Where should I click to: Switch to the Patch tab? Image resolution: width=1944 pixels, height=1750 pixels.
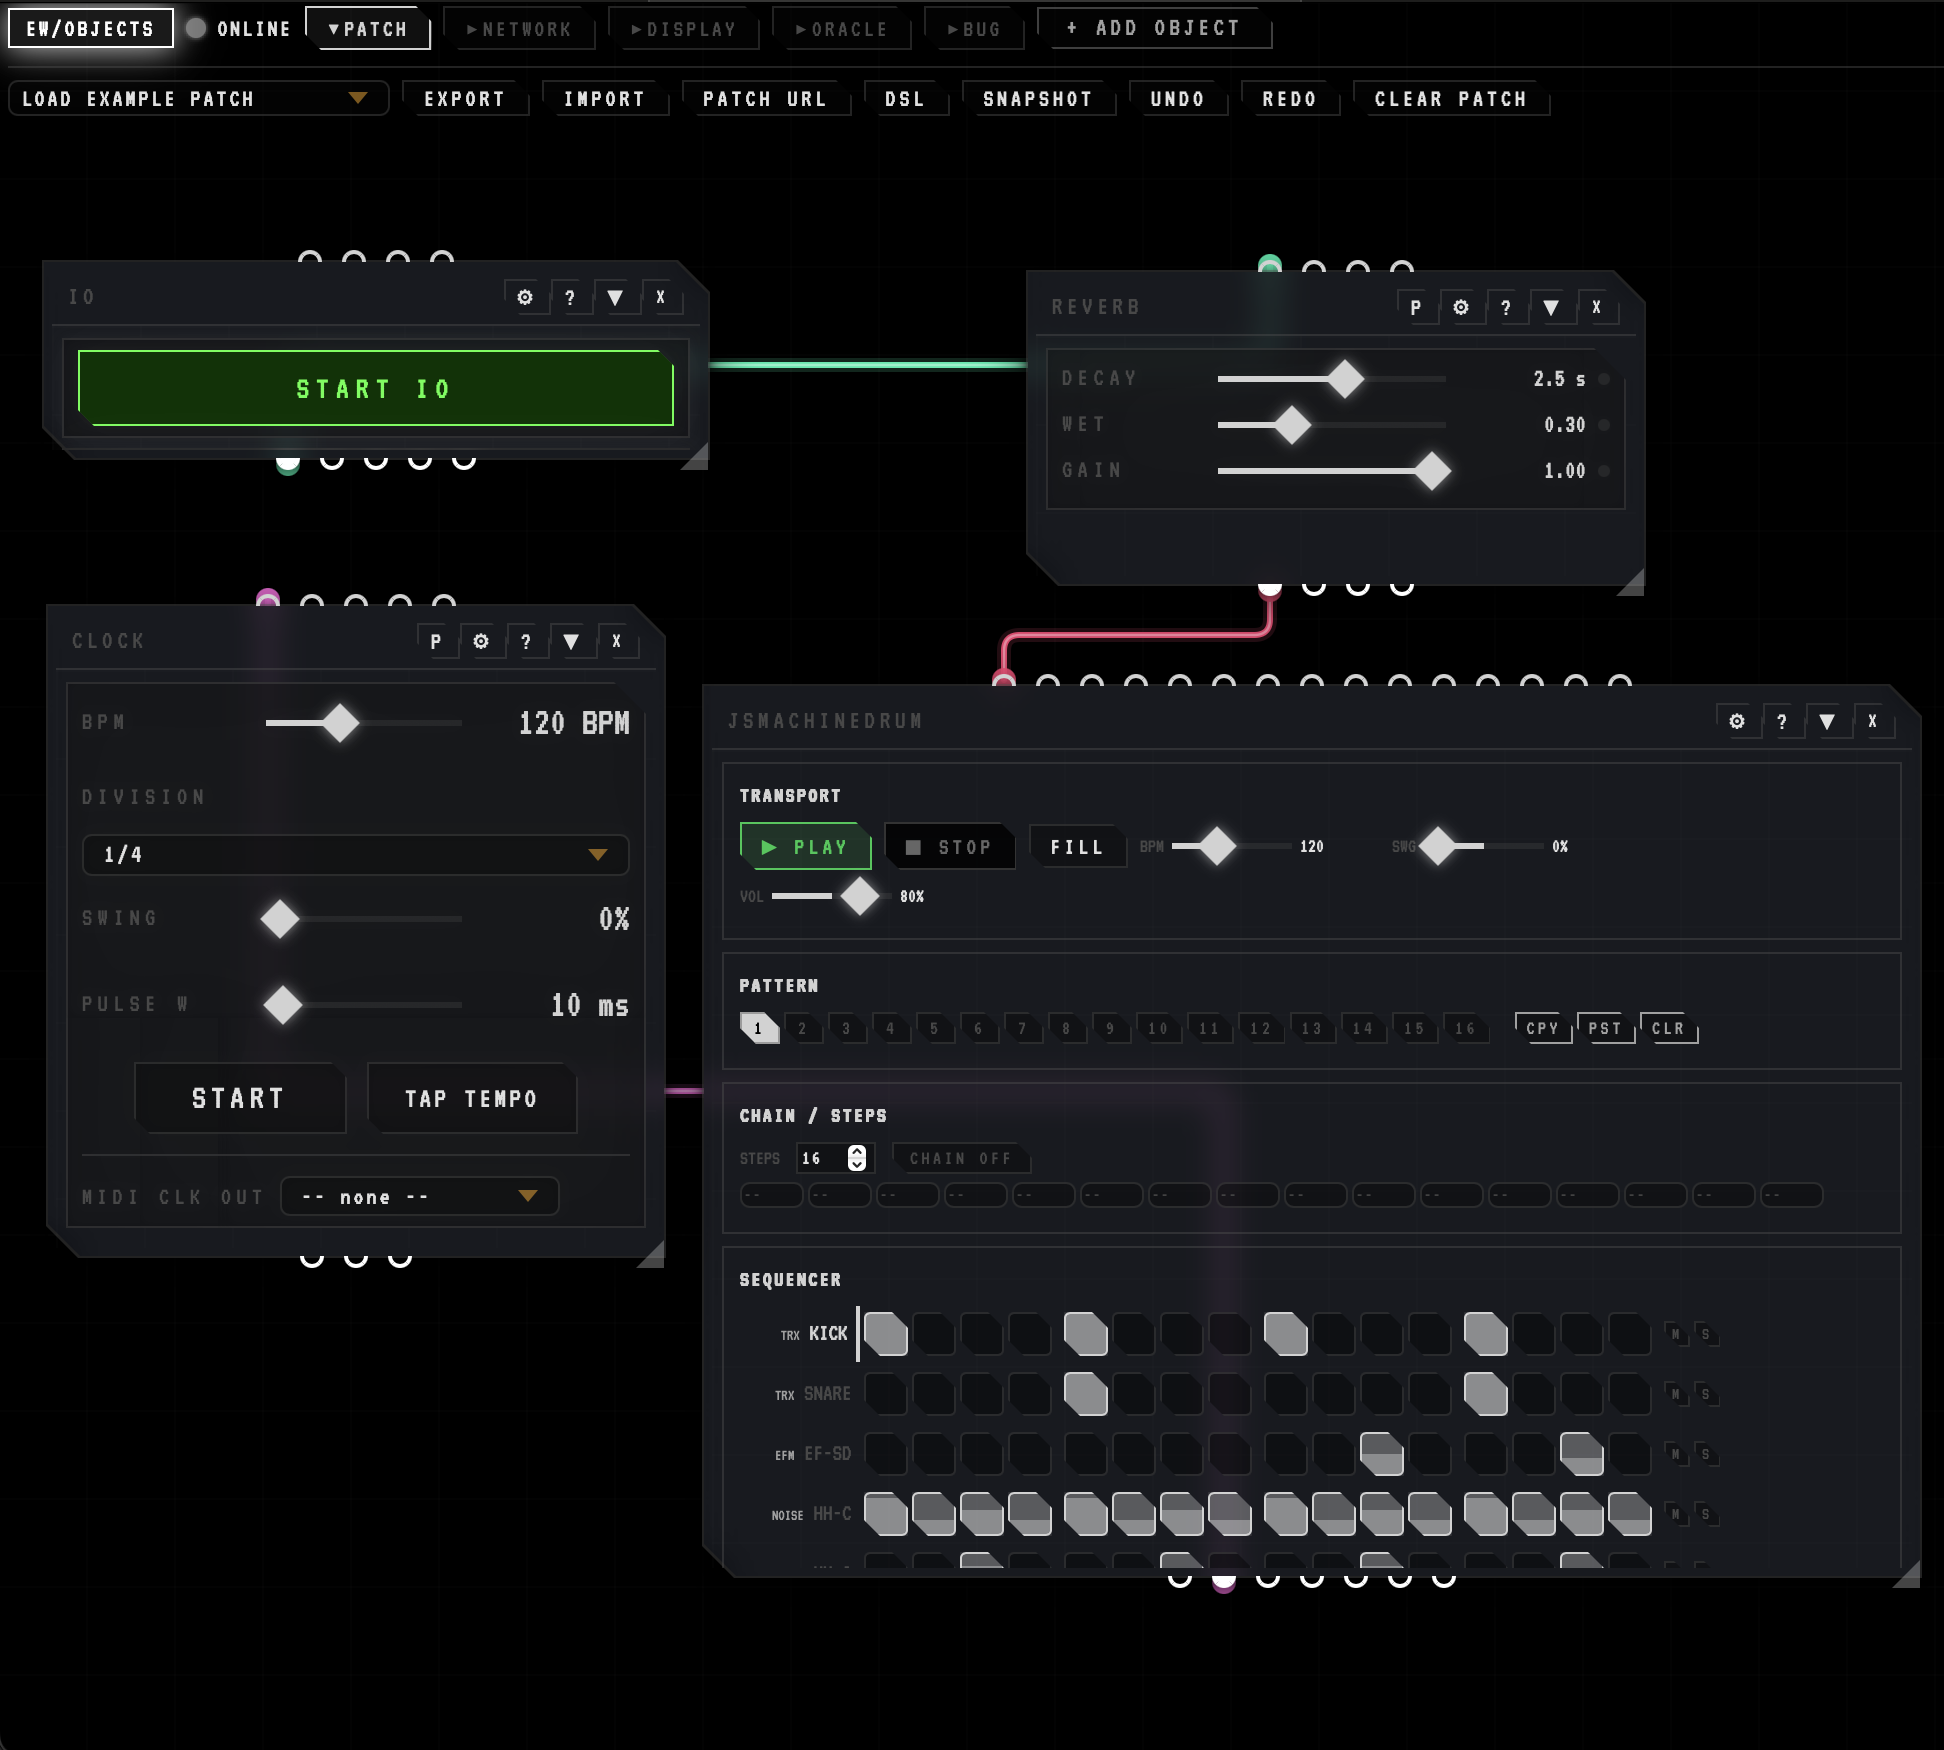[368, 29]
